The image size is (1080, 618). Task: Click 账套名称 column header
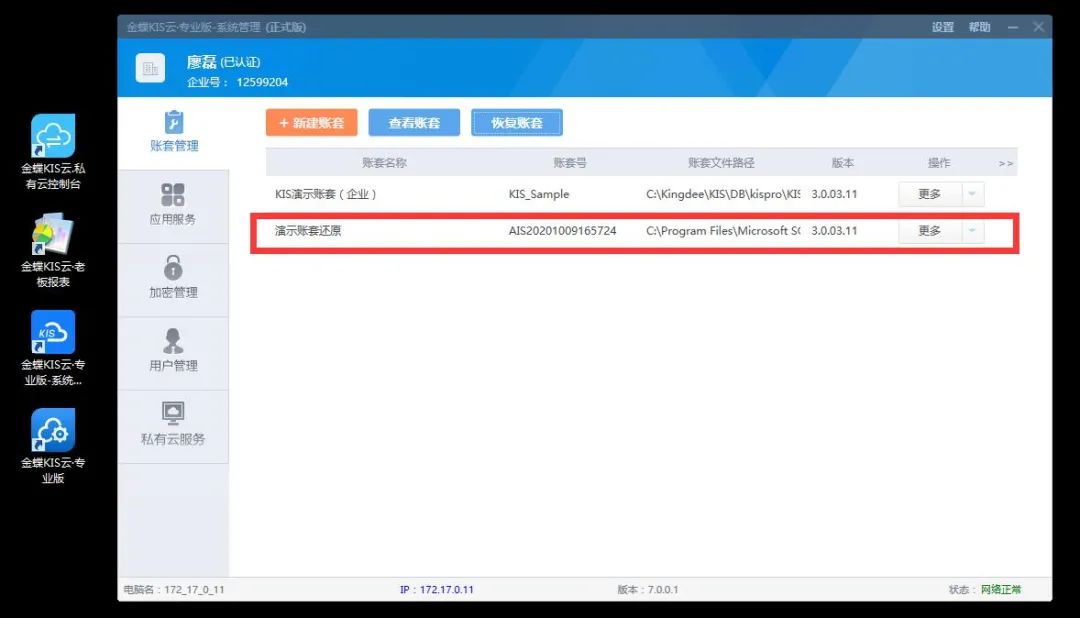384,163
